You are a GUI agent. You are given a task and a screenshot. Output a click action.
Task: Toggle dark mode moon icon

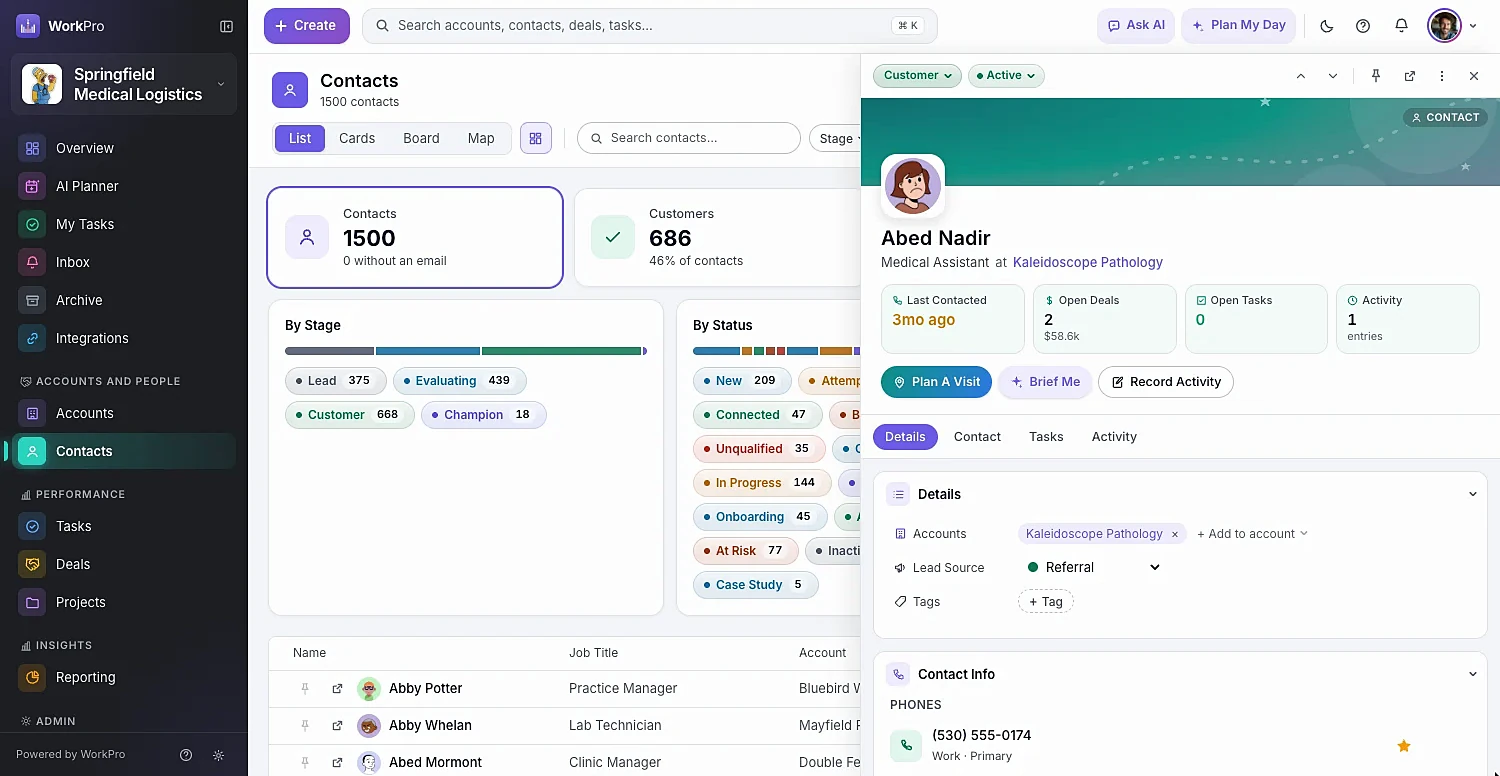point(1327,26)
